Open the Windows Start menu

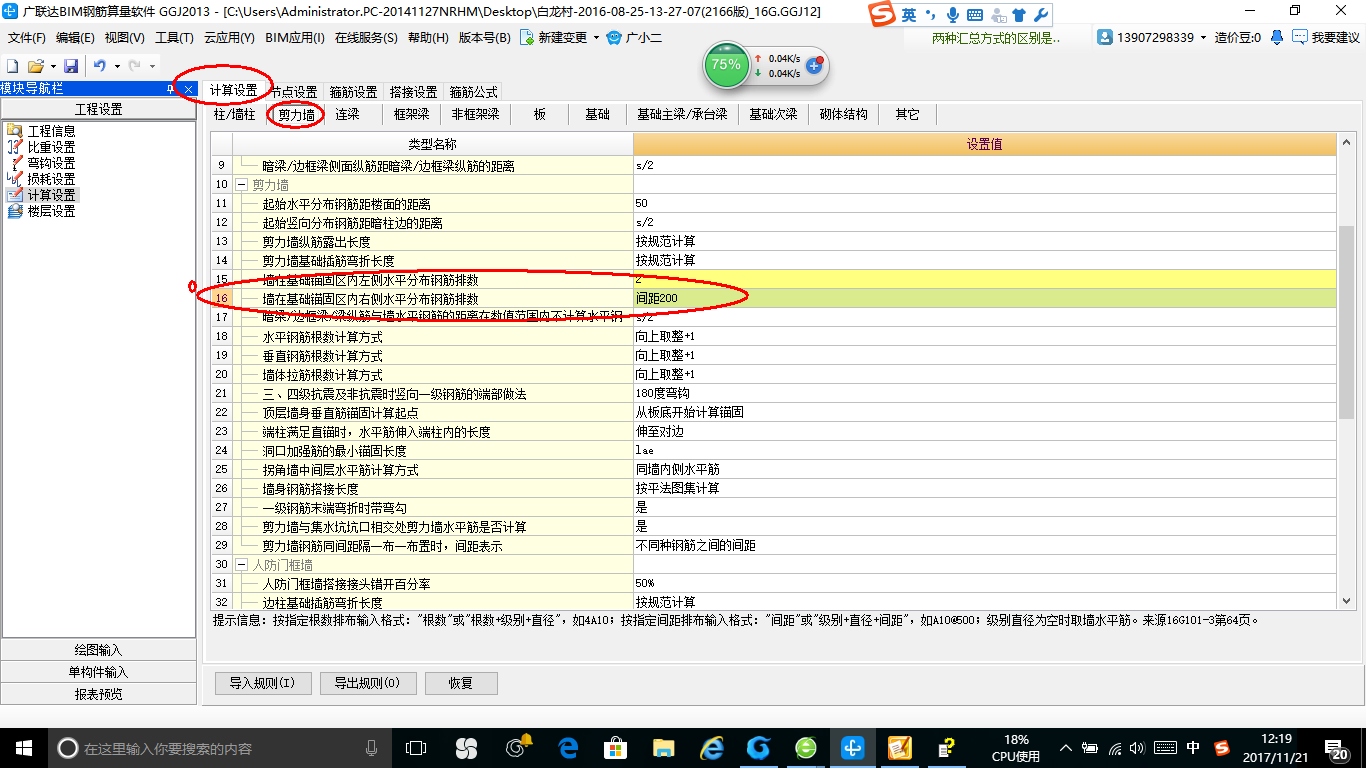tap(23, 747)
